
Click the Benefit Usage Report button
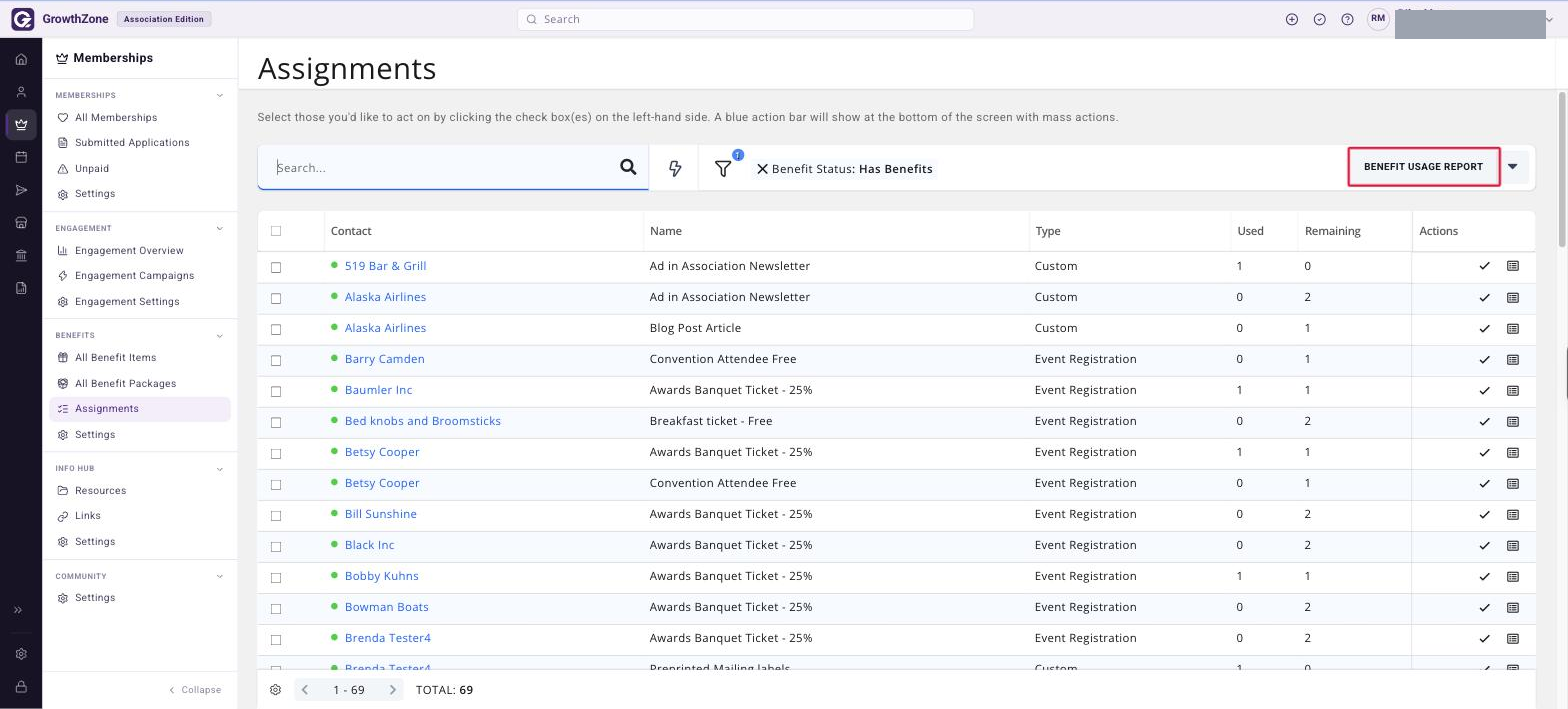click(1423, 167)
